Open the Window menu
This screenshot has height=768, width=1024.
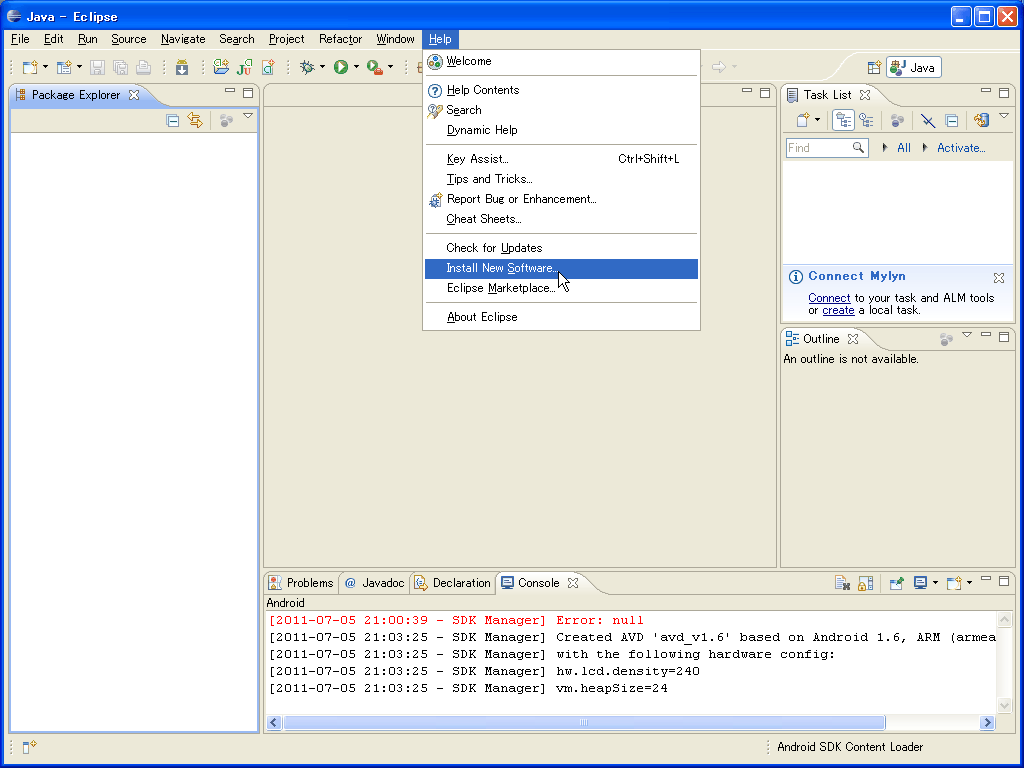395,39
